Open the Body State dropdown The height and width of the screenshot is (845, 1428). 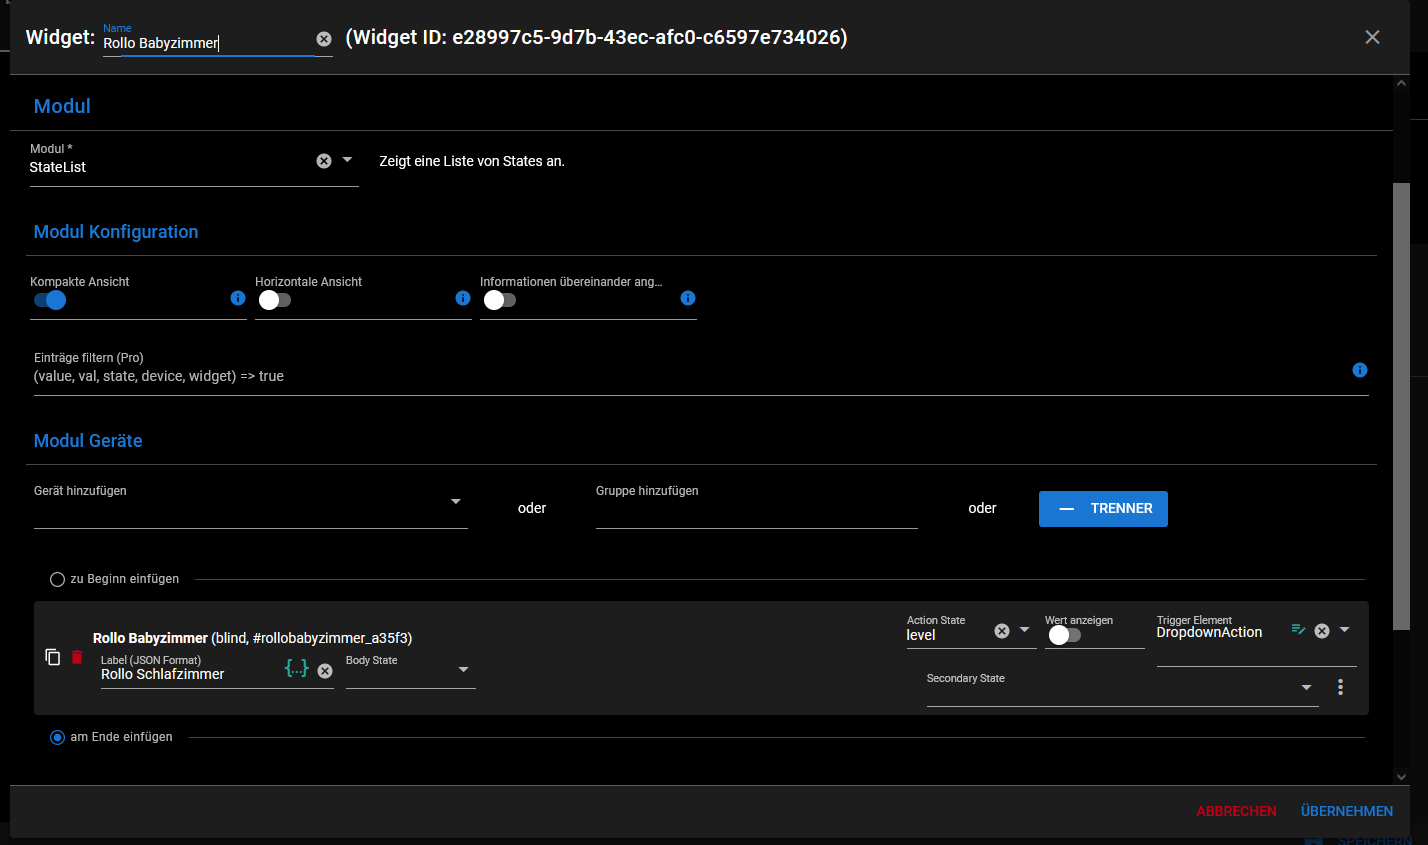click(463, 669)
